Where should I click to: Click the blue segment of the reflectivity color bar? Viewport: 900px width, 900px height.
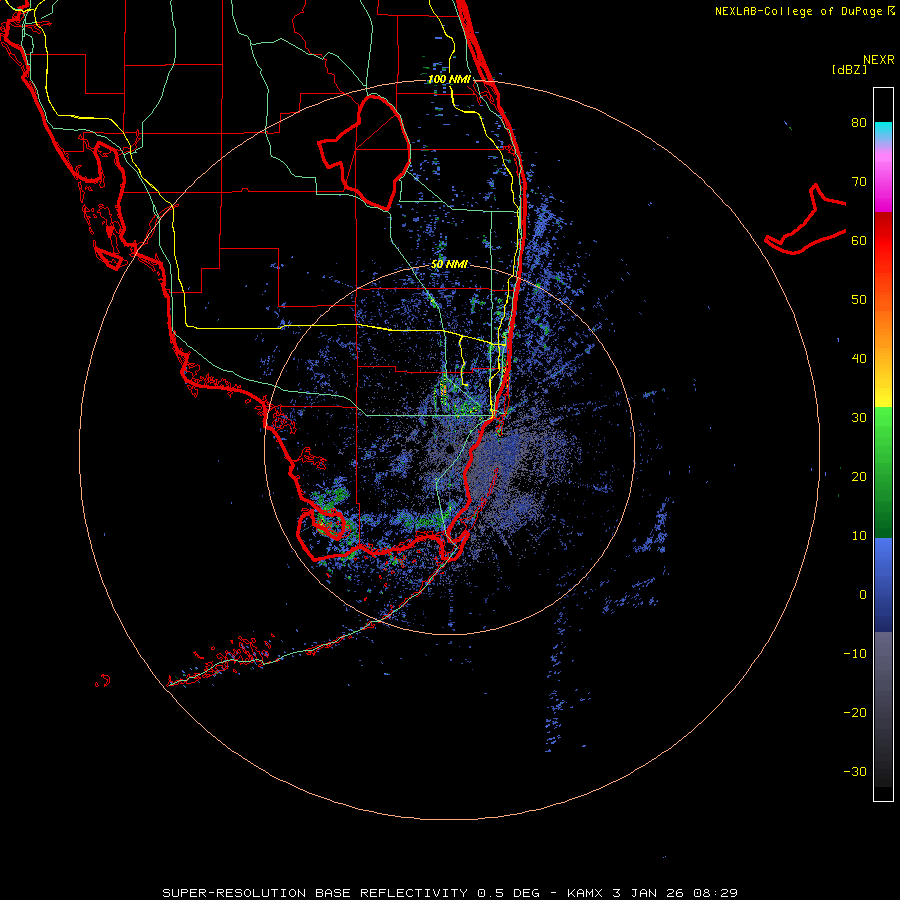(883, 585)
